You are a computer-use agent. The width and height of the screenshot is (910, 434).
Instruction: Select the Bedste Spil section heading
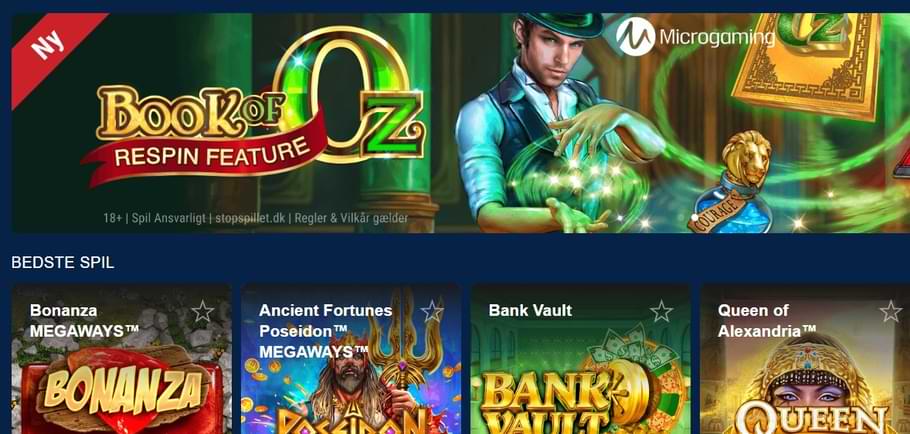click(63, 263)
